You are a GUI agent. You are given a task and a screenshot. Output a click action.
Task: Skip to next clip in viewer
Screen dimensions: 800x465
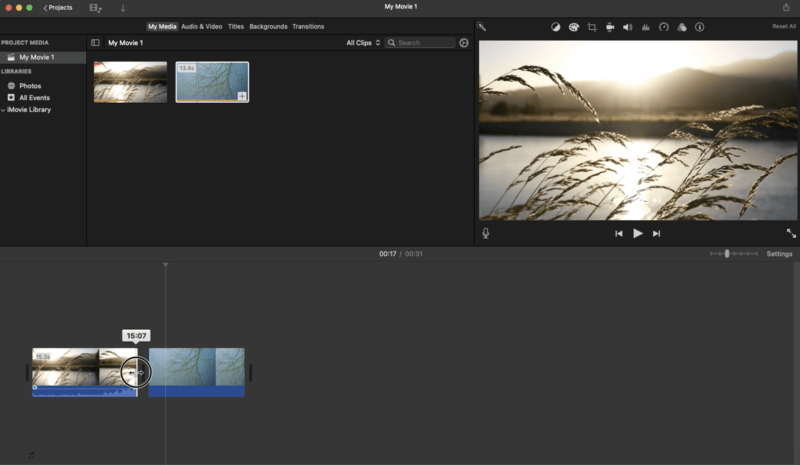tap(657, 233)
